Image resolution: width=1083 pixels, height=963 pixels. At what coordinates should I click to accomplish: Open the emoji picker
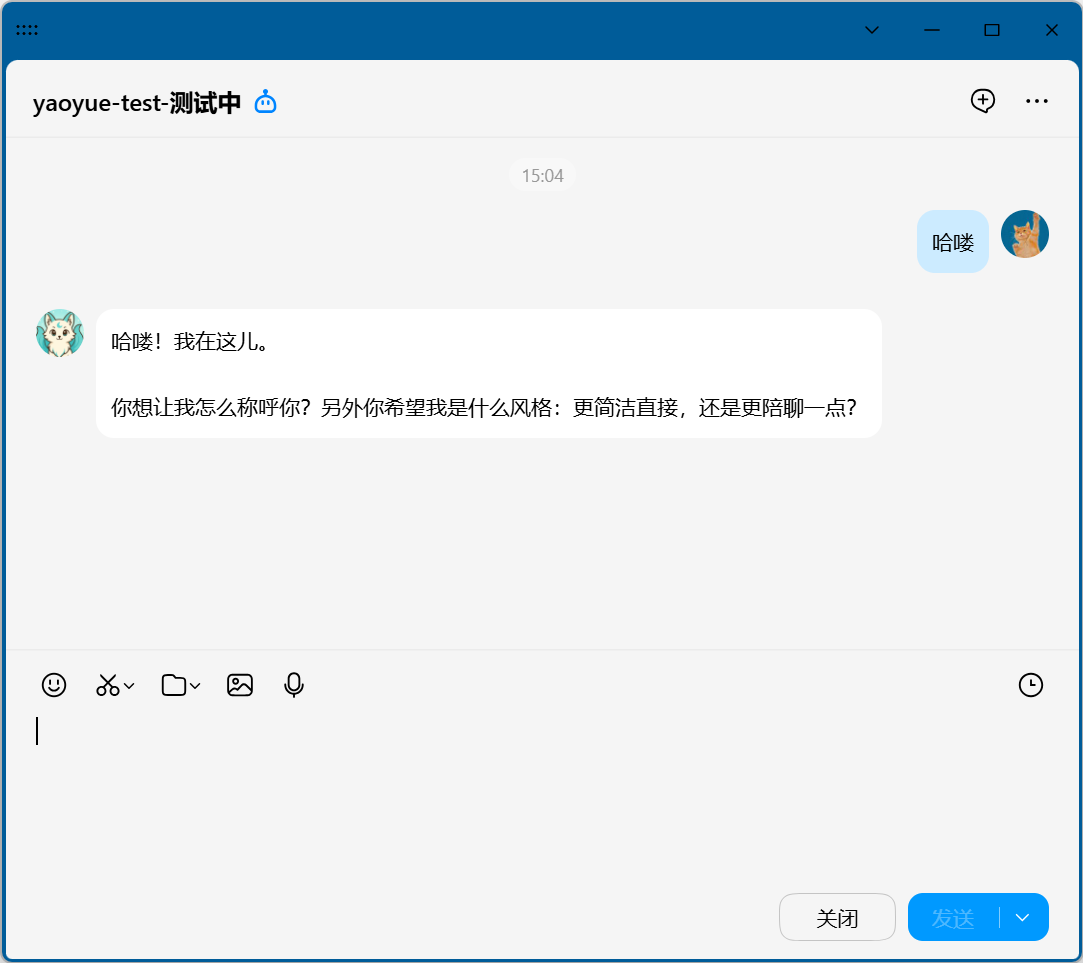(54, 685)
